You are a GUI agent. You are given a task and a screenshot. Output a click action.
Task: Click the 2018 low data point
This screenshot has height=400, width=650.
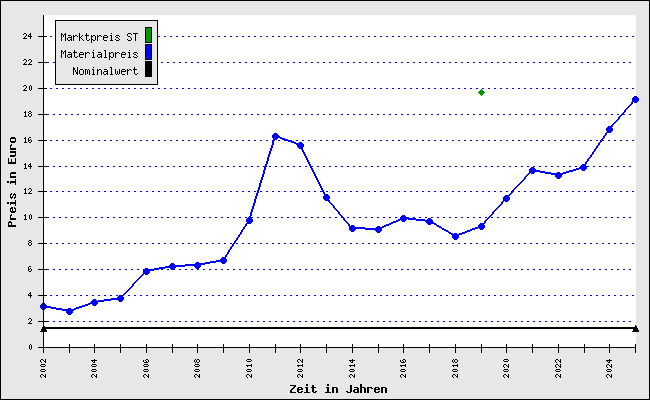(x=456, y=236)
